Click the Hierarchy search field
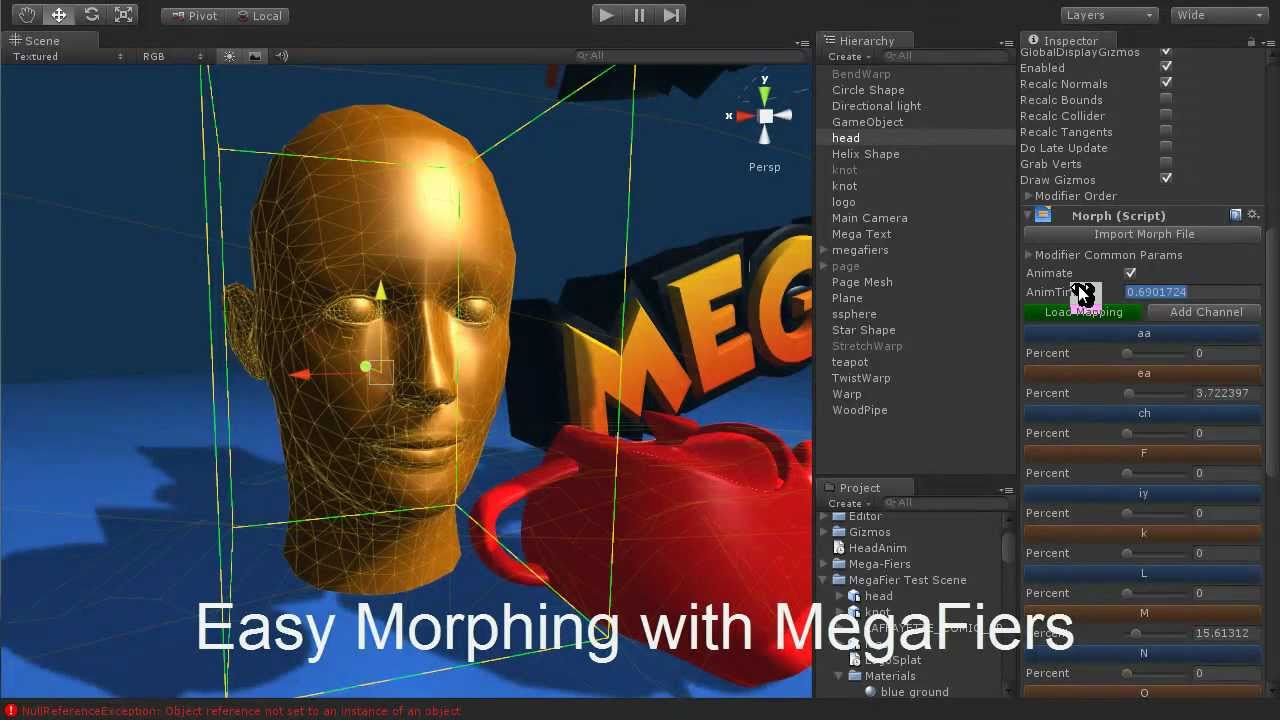The width and height of the screenshot is (1280, 720). [x=946, y=56]
